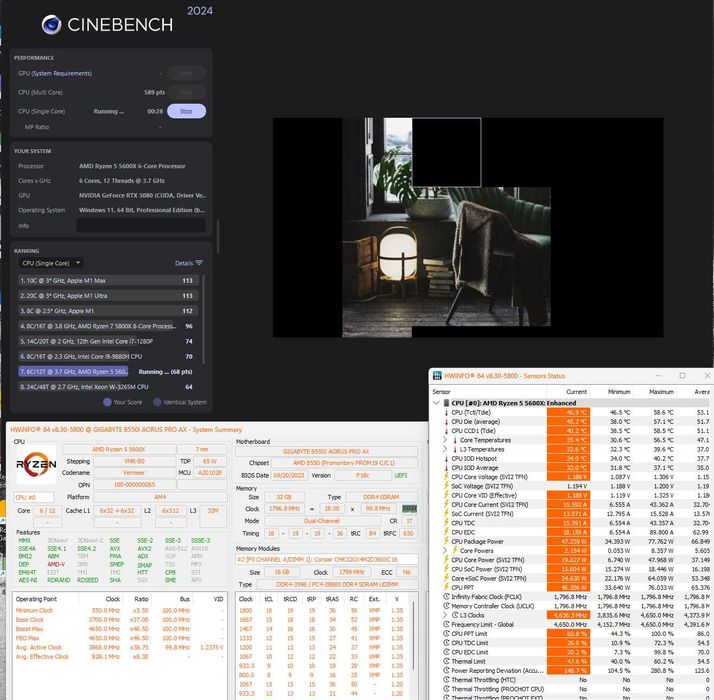Click the thermometer icon beside CPU CCD1 (Tdie)

tap(446, 431)
